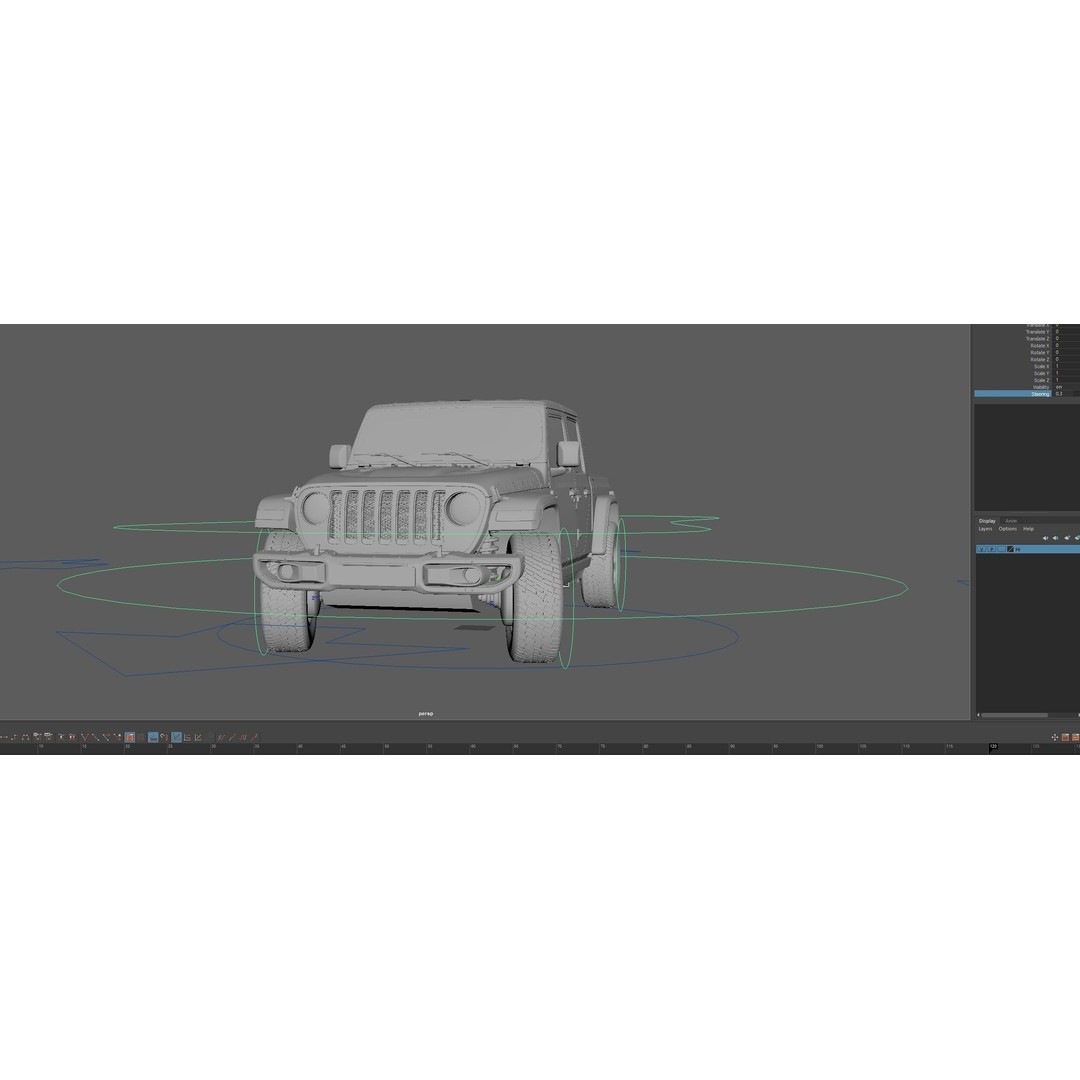1080x1080 pixels.
Task: Open the Options menu in Layer Editor
Action: coord(1008,529)
